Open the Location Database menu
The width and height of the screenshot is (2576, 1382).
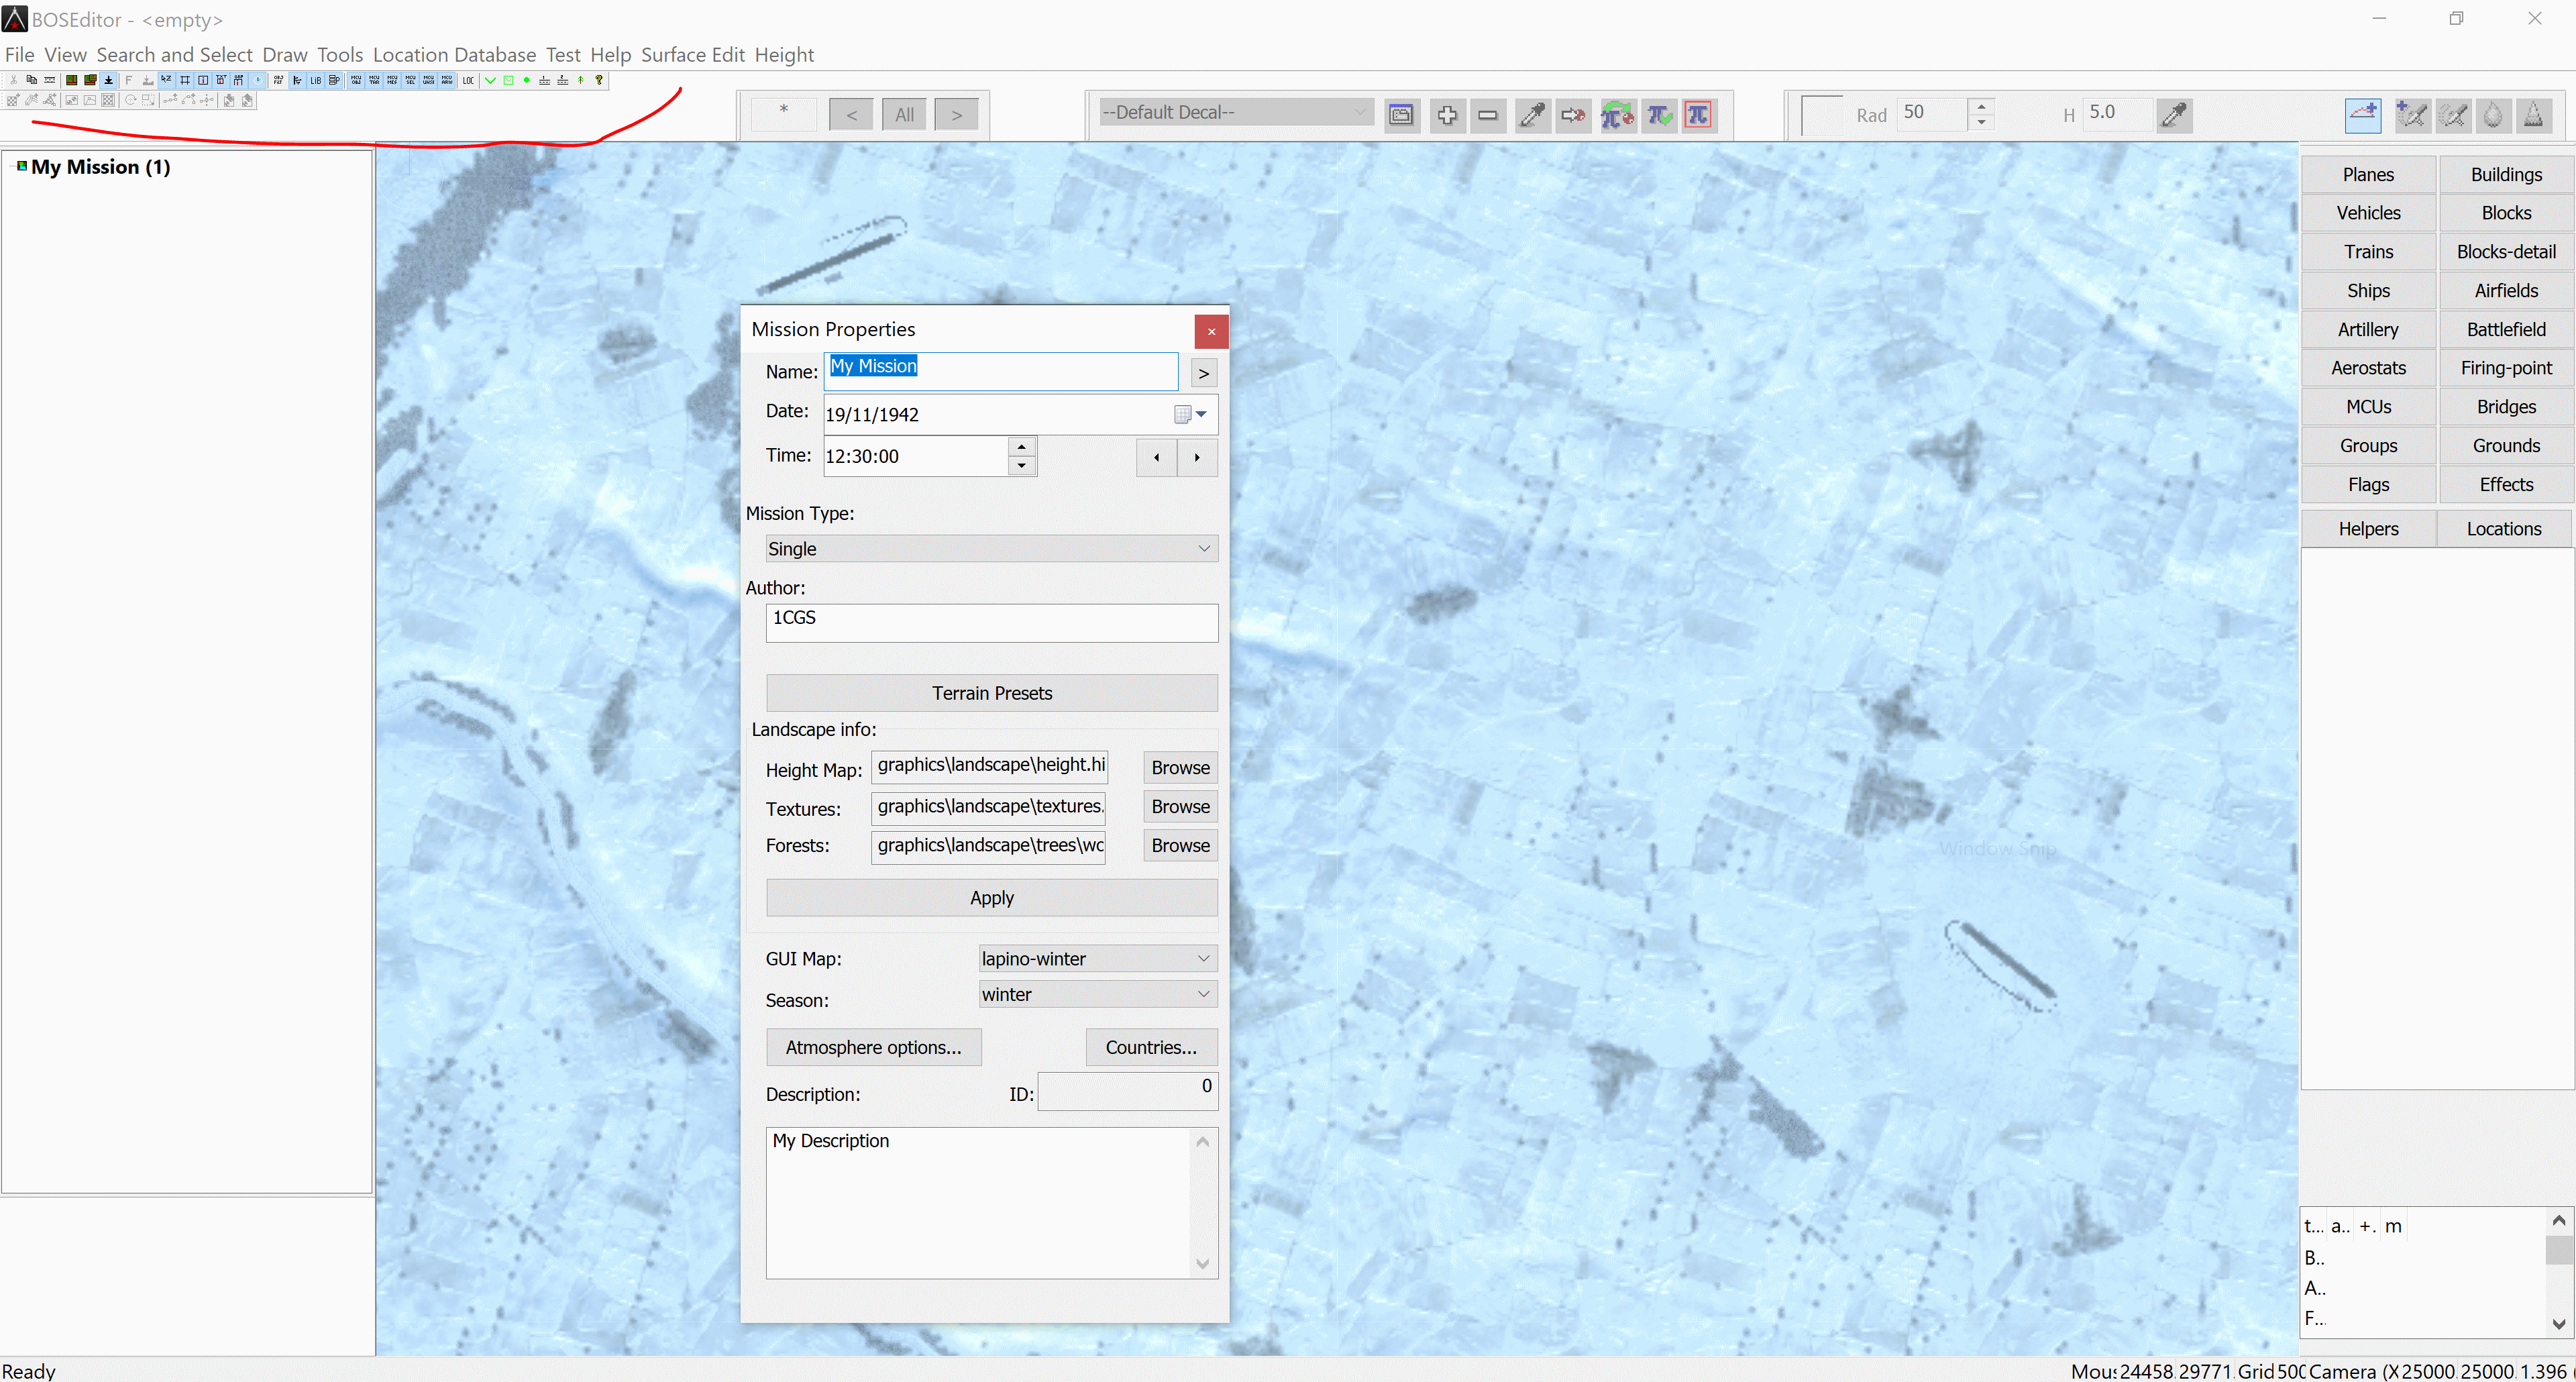click(x=454, y=55)
